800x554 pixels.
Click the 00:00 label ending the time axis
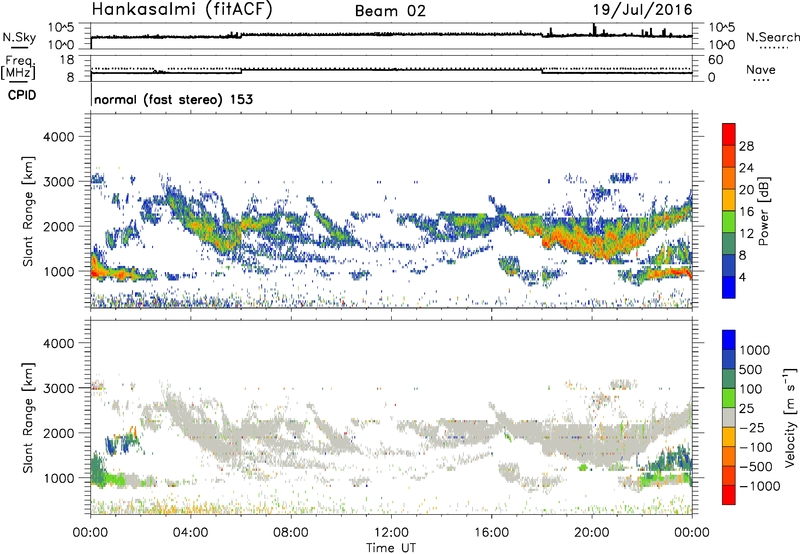(692, 533)
